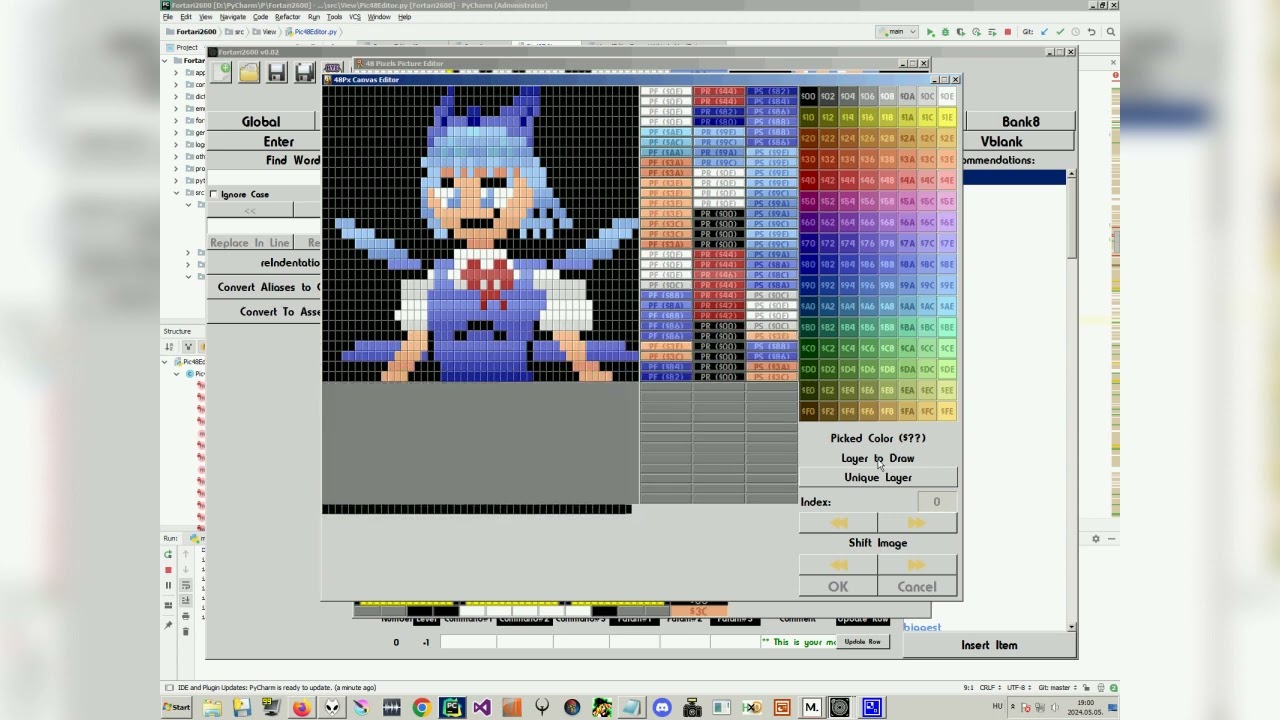Open the 'main' run configuration dropdown
Screen dimensions: 1280x720
click(x=896, y=32)
